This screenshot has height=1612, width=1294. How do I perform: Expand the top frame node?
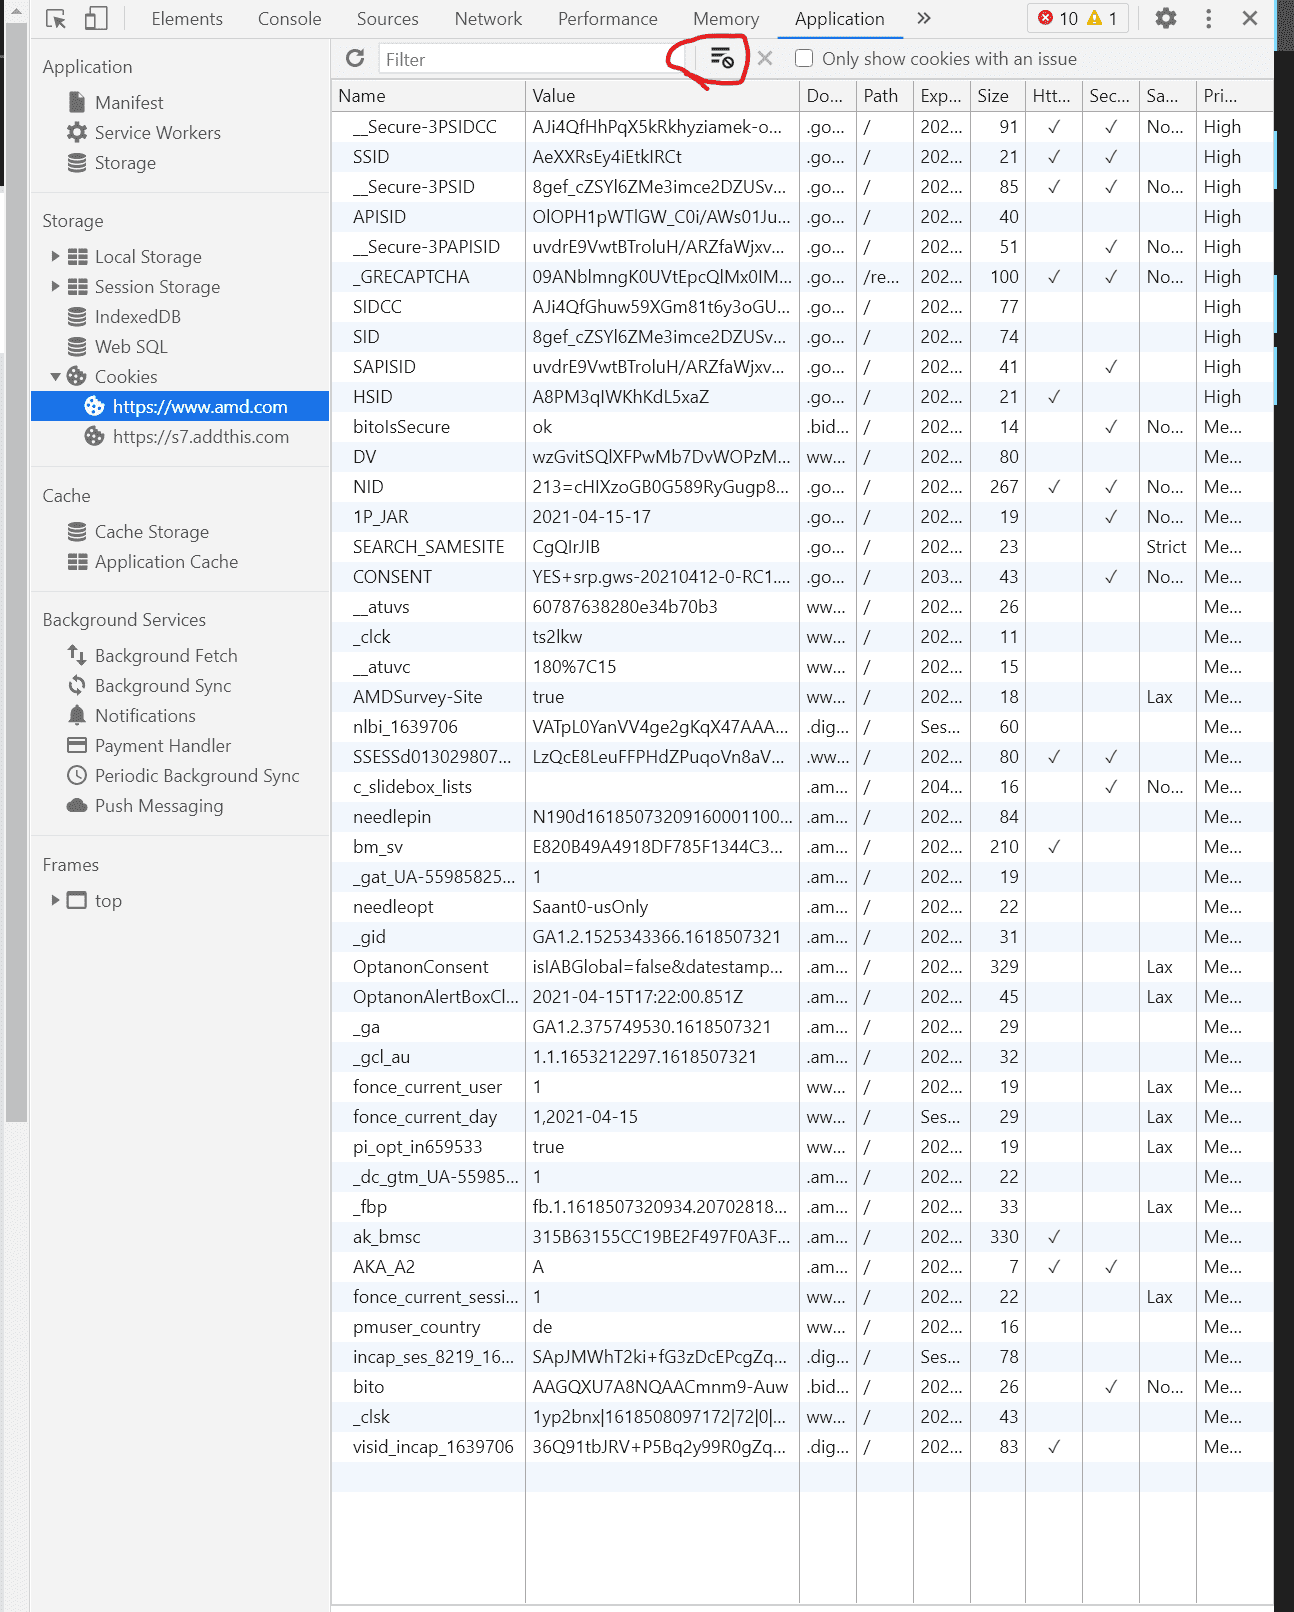pos(55,901)
